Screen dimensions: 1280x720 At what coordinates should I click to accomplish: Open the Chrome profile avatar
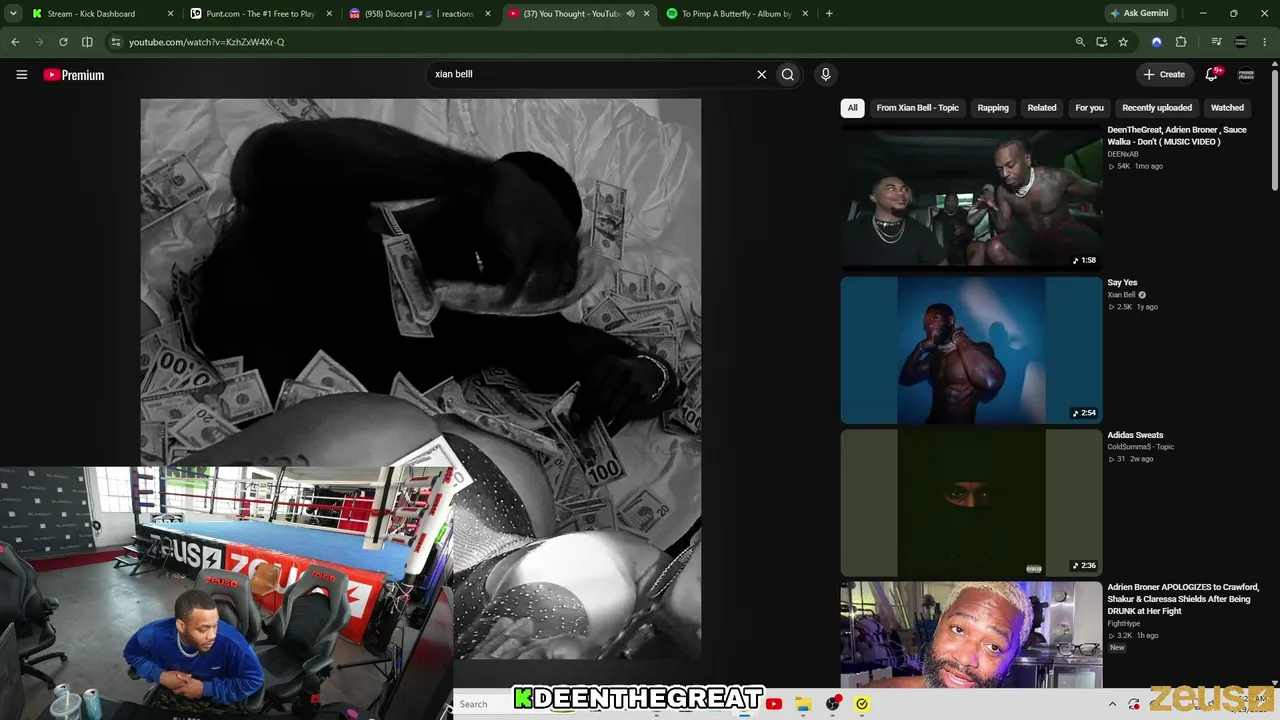[x=1241, y=42]
